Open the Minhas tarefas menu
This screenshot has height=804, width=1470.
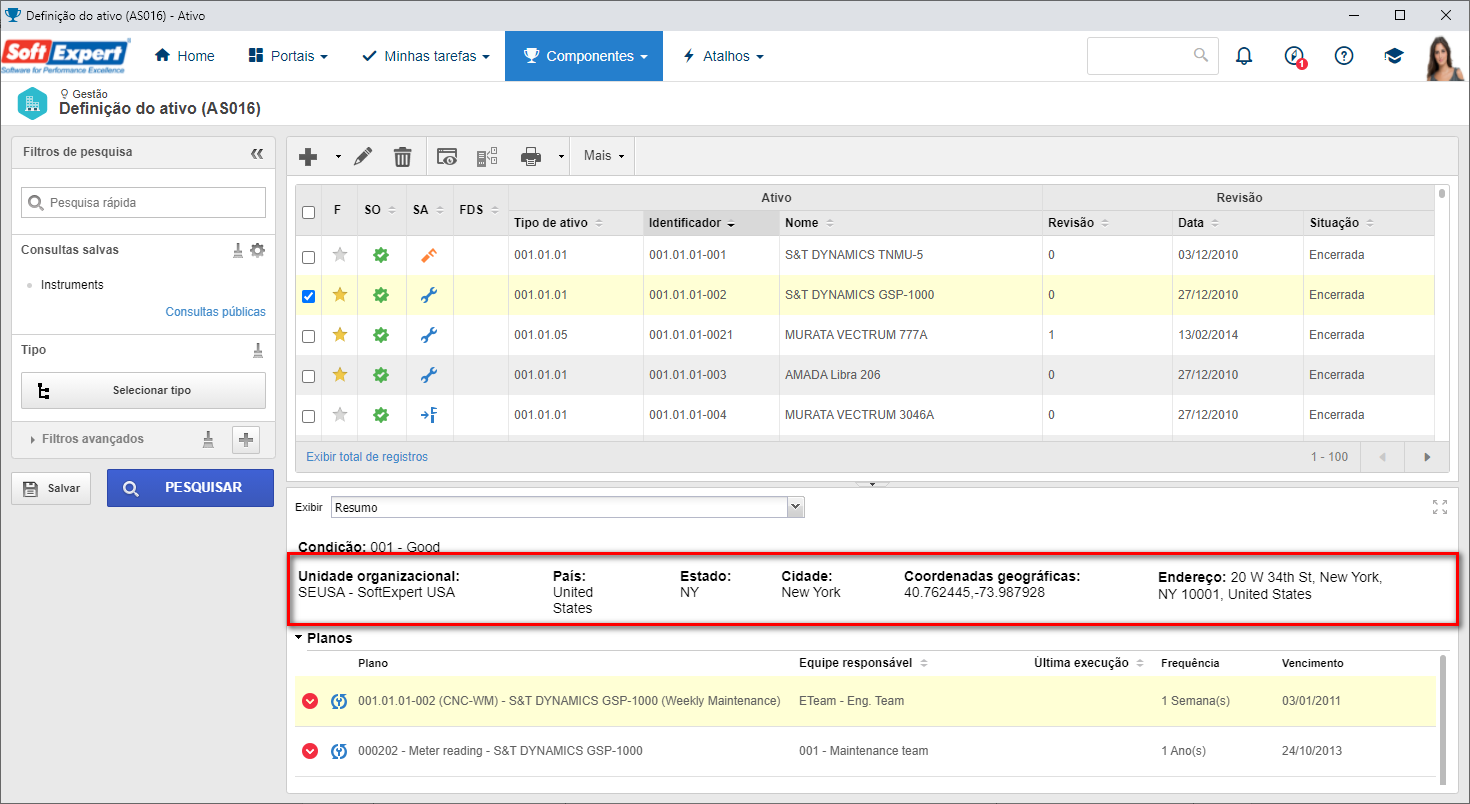click(x=426, y=56)
